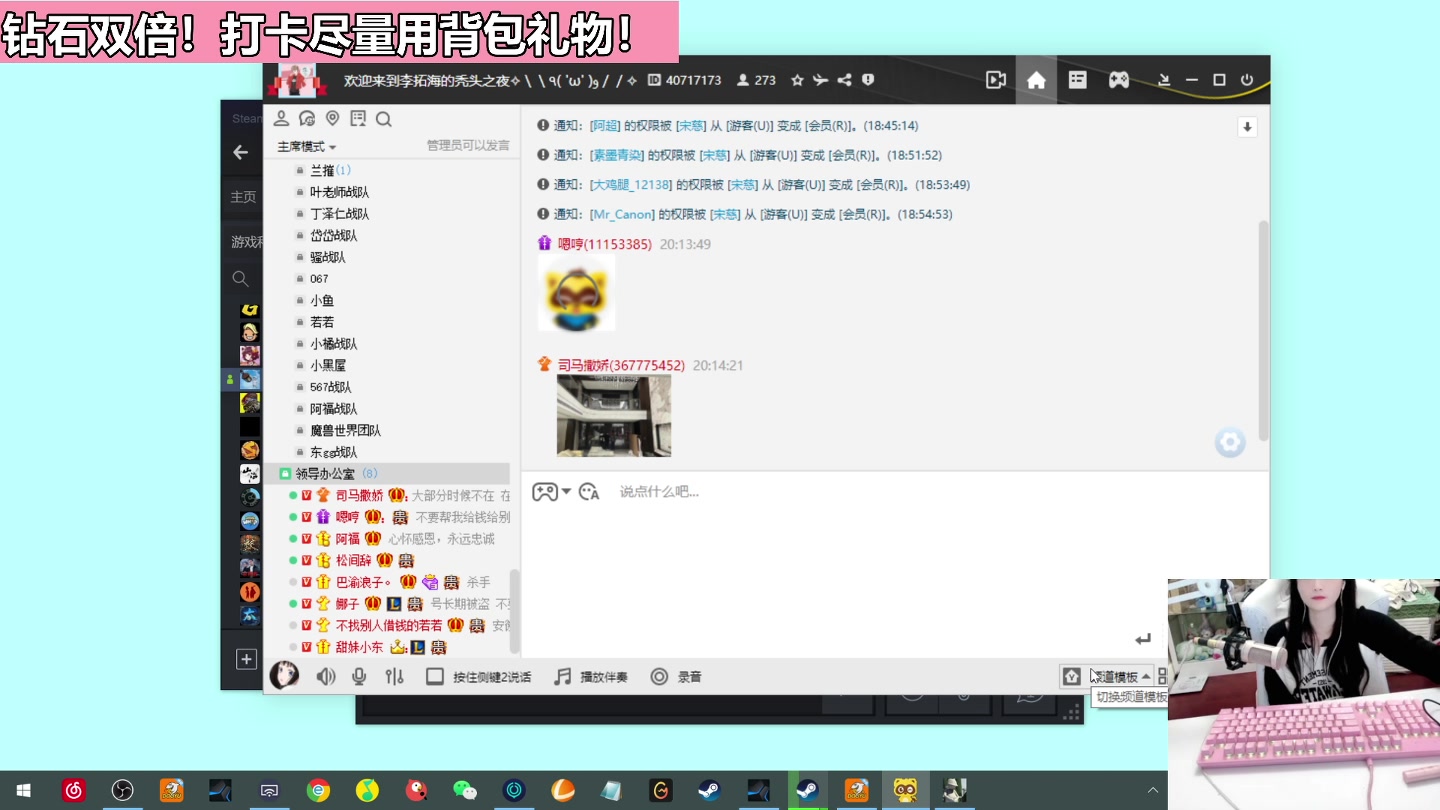
Task: Open the emoji picker in the chat bar
Action: [x=589, y=491]
